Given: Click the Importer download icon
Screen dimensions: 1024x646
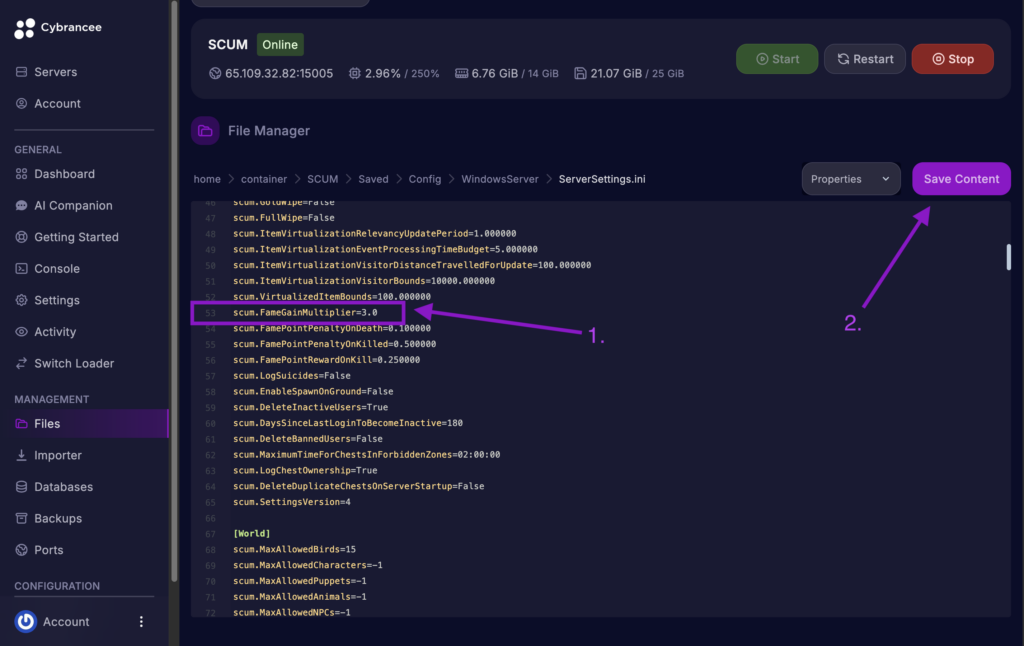Looking at the screenshot, I should [x=22, y=455].
